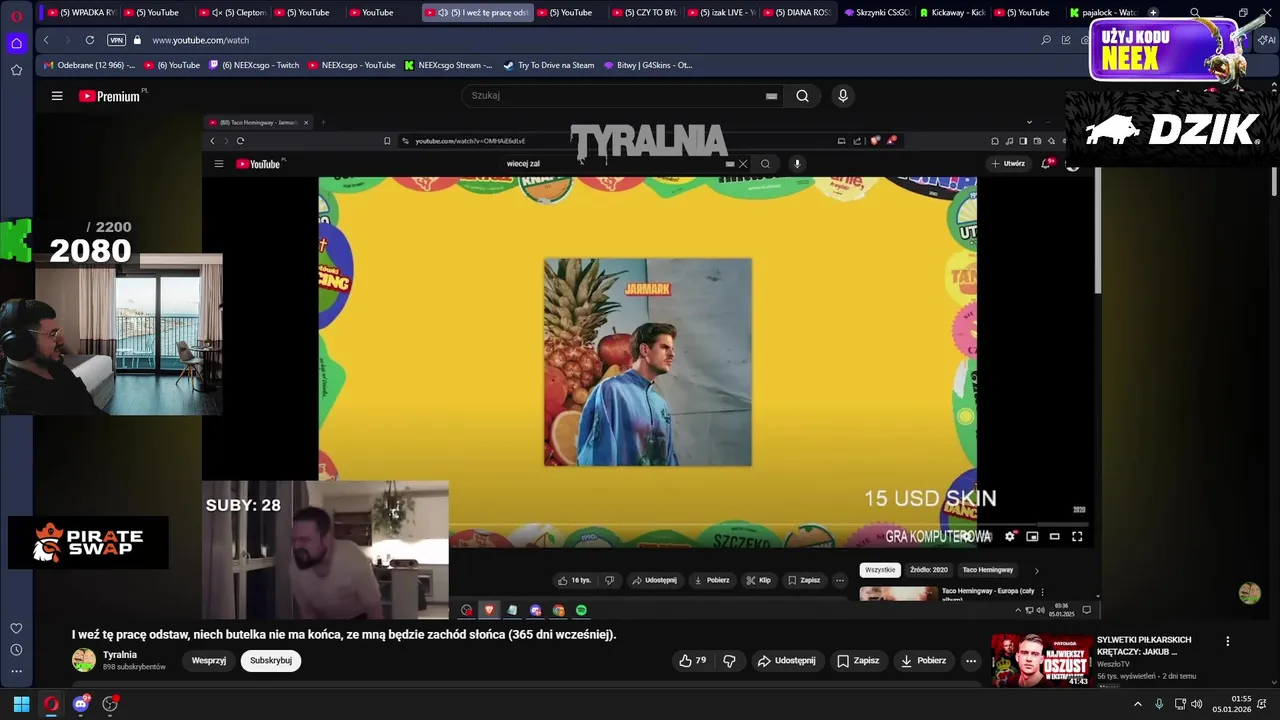Open the options menu for the SYLWETKI PIŁKARSKICH video
Image resolution: width=1280 pixels, height=720 pixels.
pyautogui.click(x=1228, y=641)
